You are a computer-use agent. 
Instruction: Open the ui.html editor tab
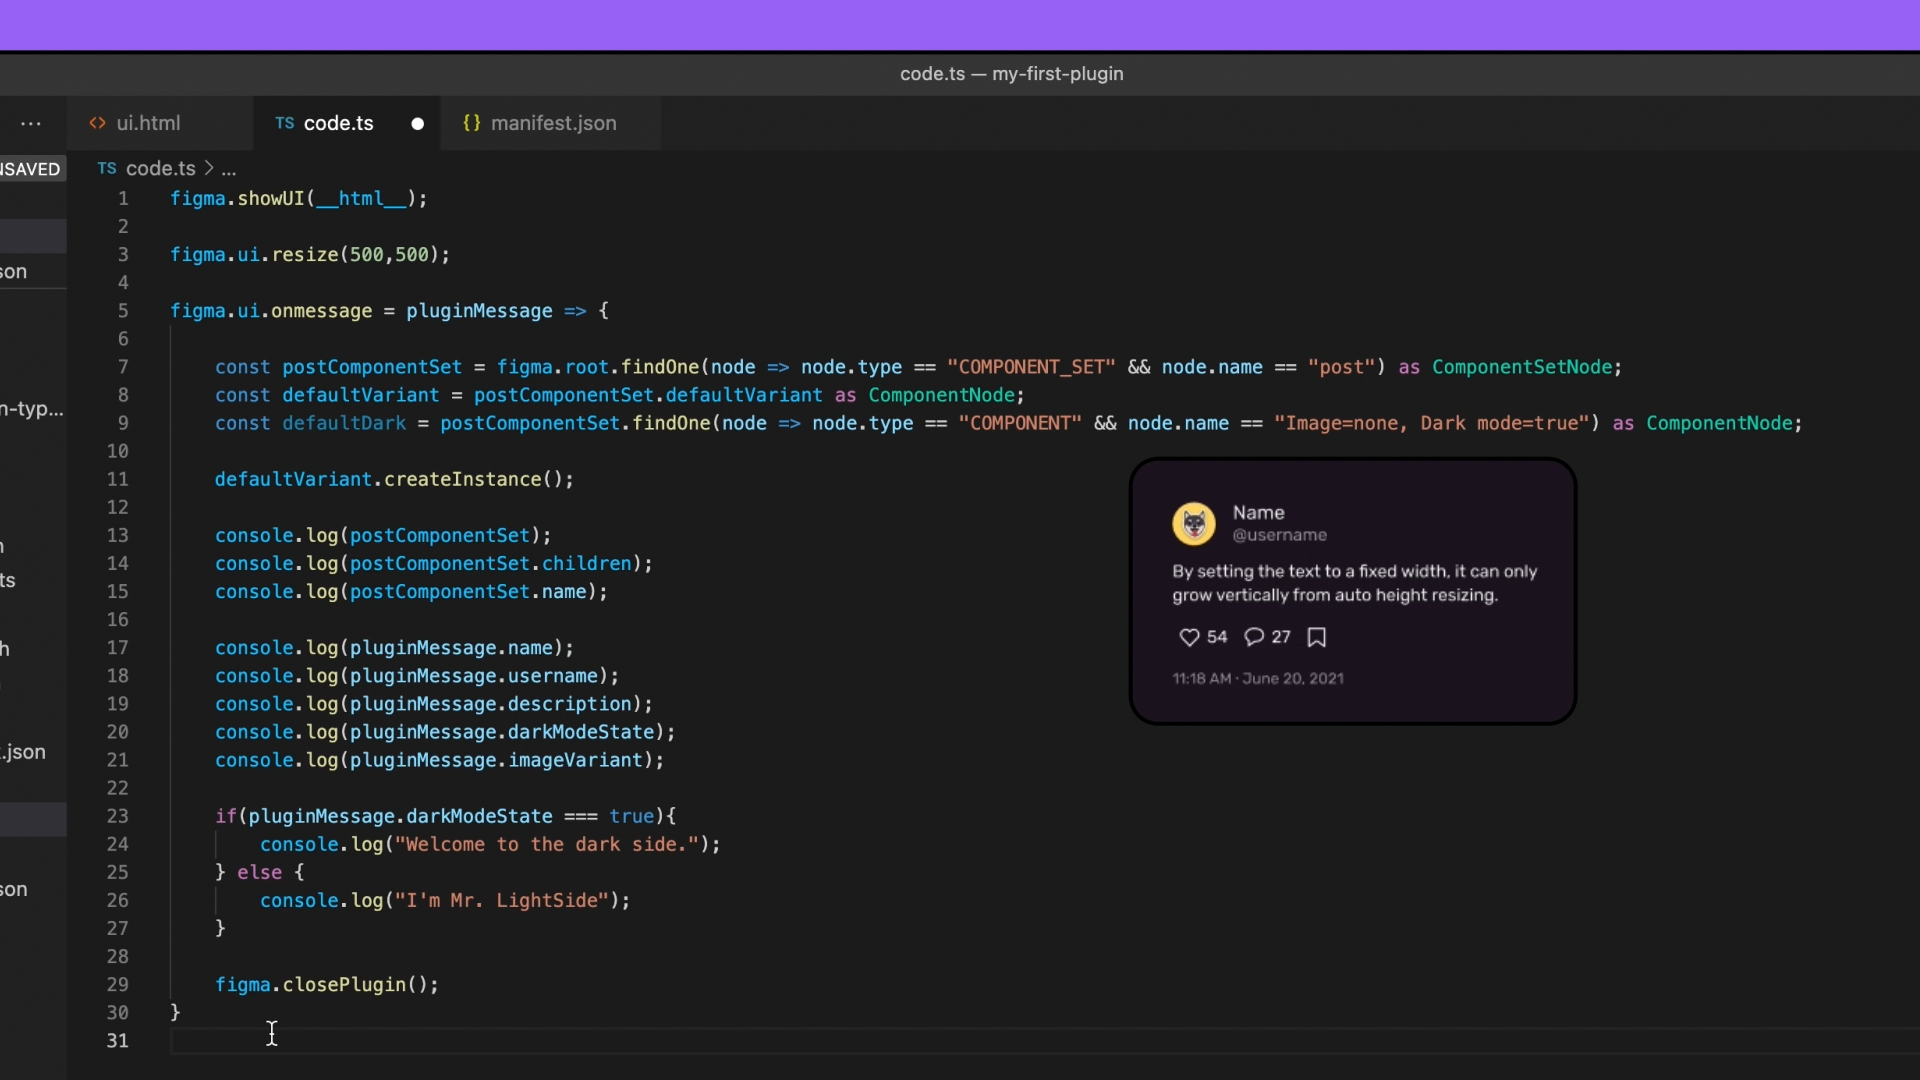(x=160, y=123)
